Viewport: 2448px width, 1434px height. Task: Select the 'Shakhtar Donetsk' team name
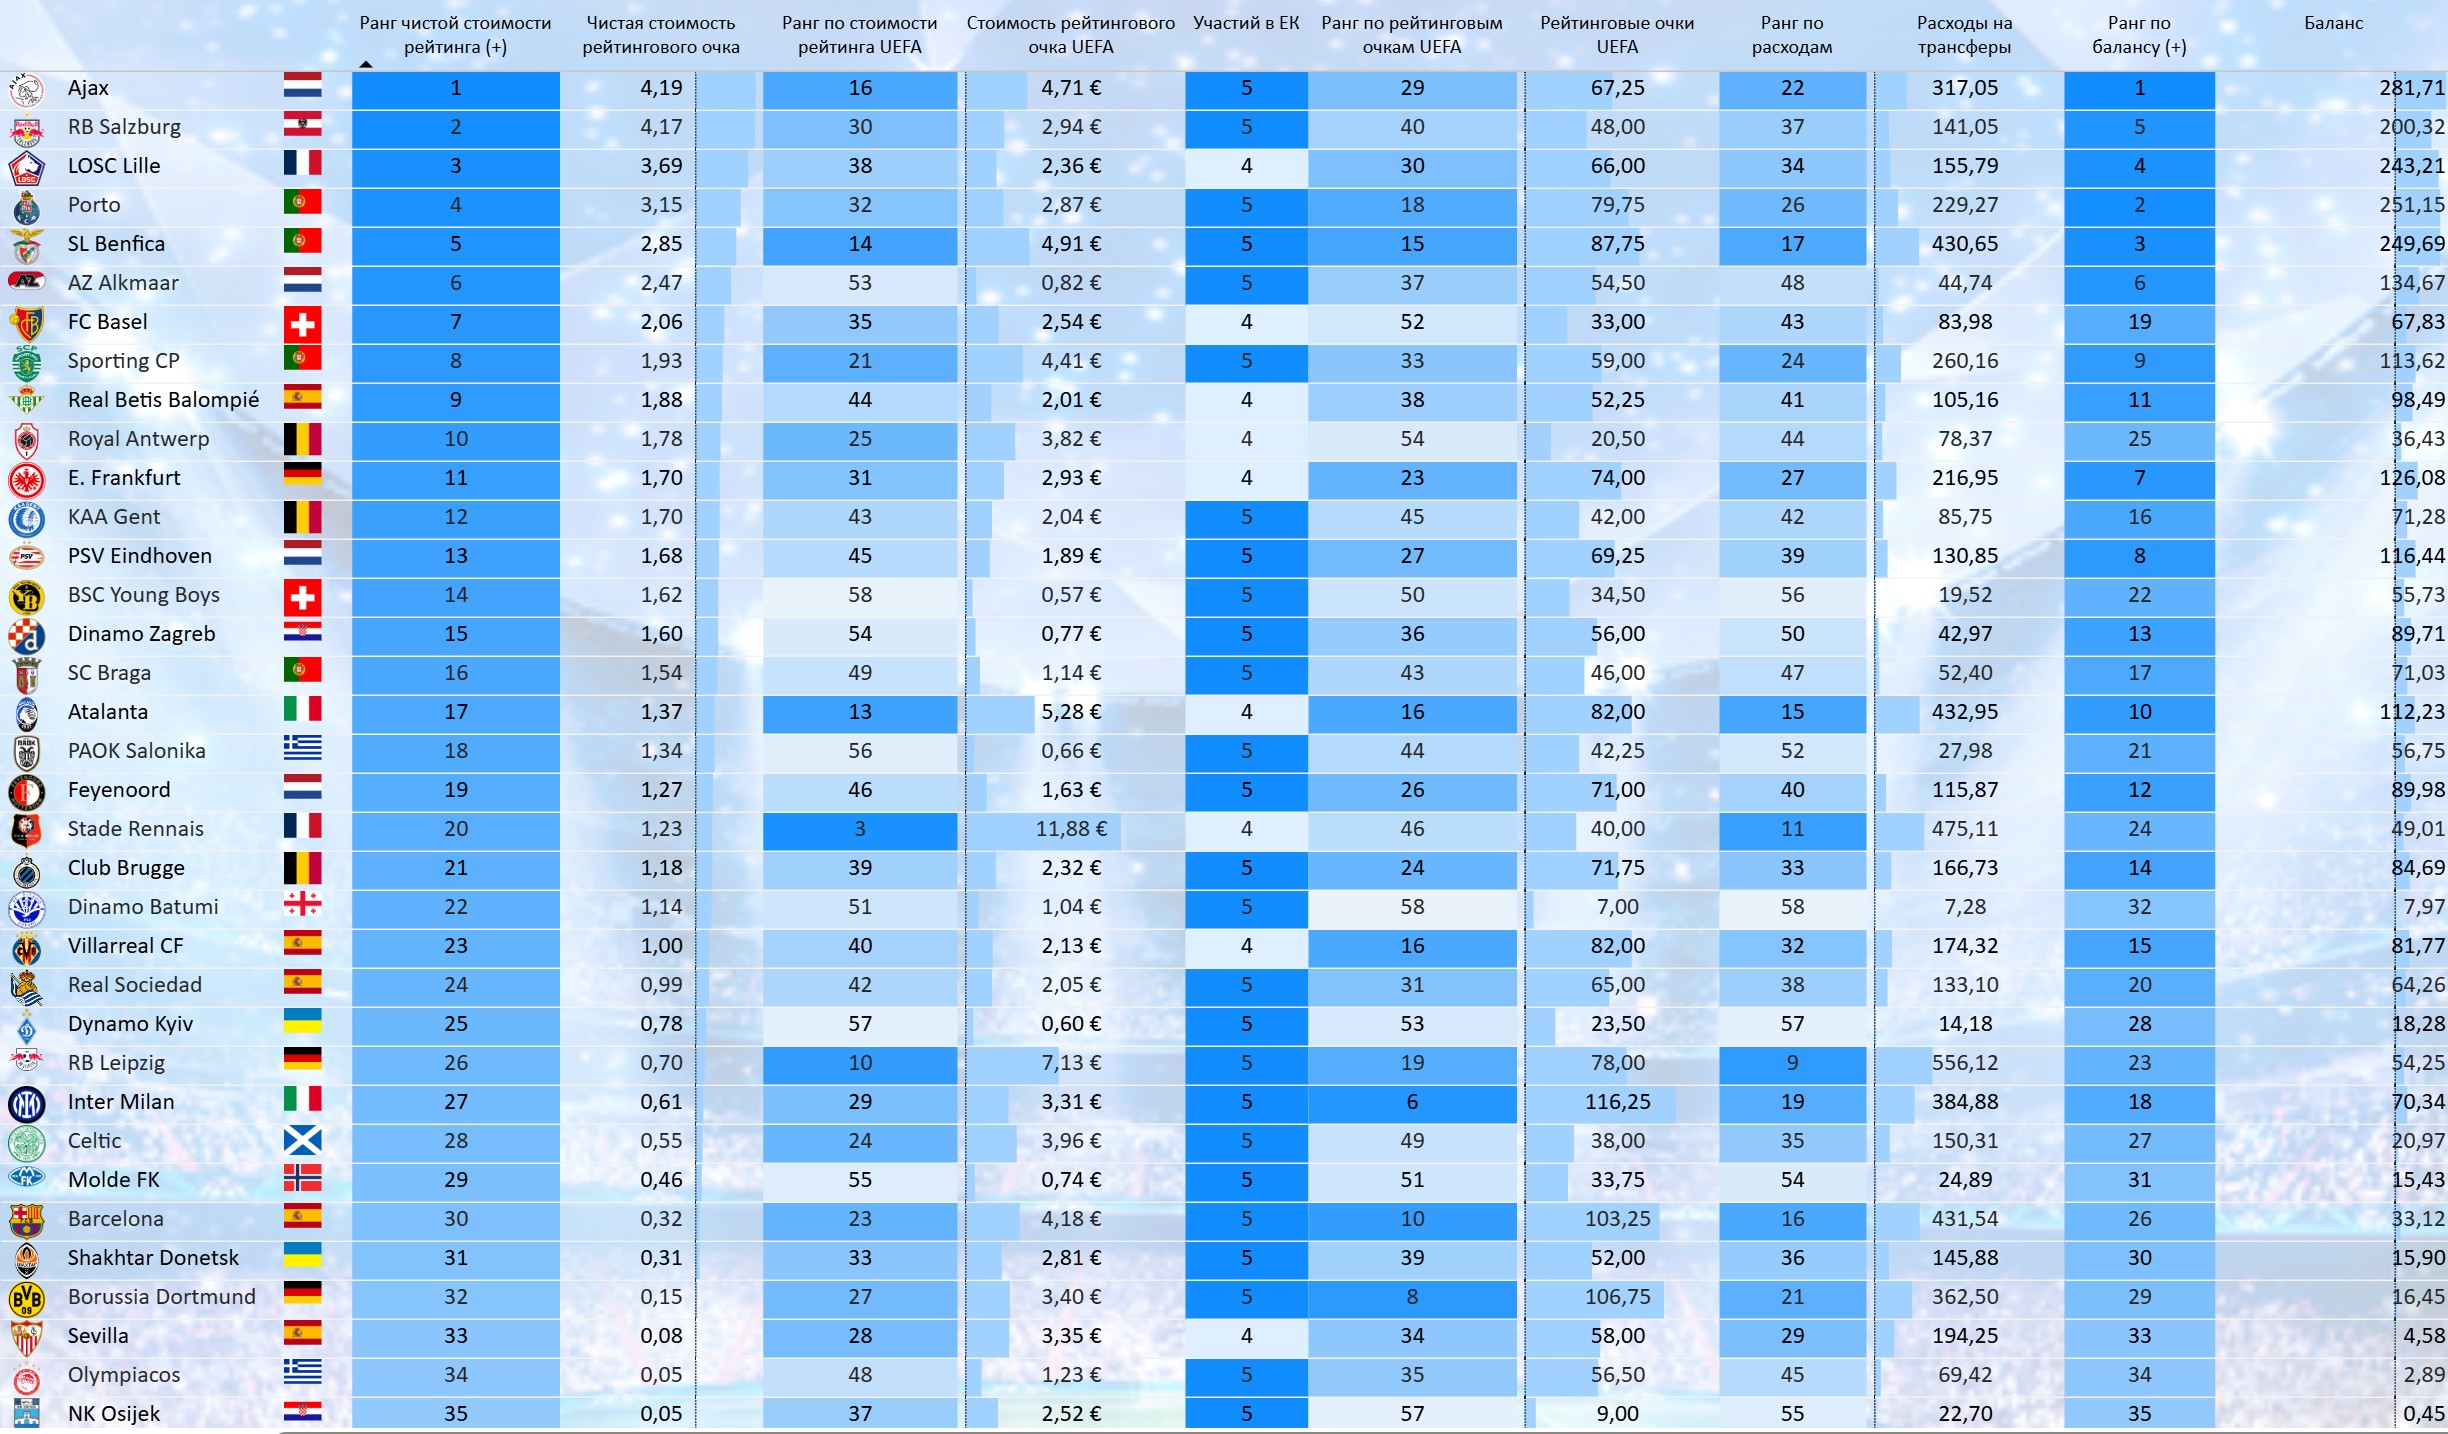click(153, 1258)
